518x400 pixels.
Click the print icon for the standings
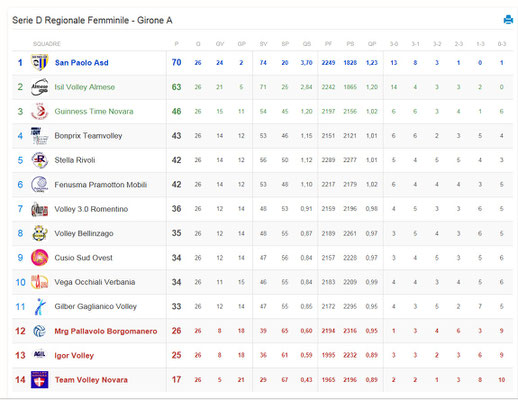pyautogui.click(x=508, y=20)
